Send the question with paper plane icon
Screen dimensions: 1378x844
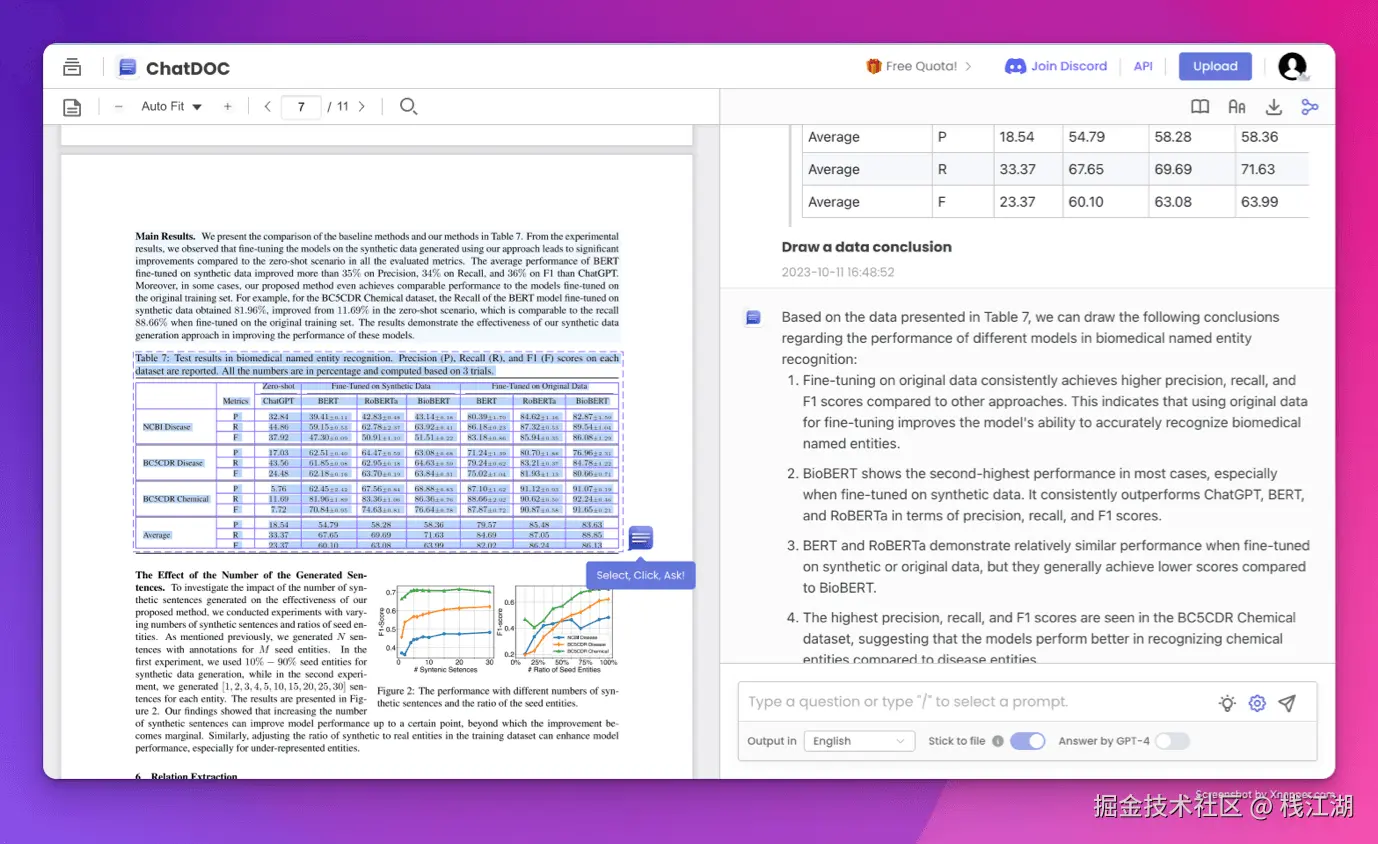[x=1287, y=703]
